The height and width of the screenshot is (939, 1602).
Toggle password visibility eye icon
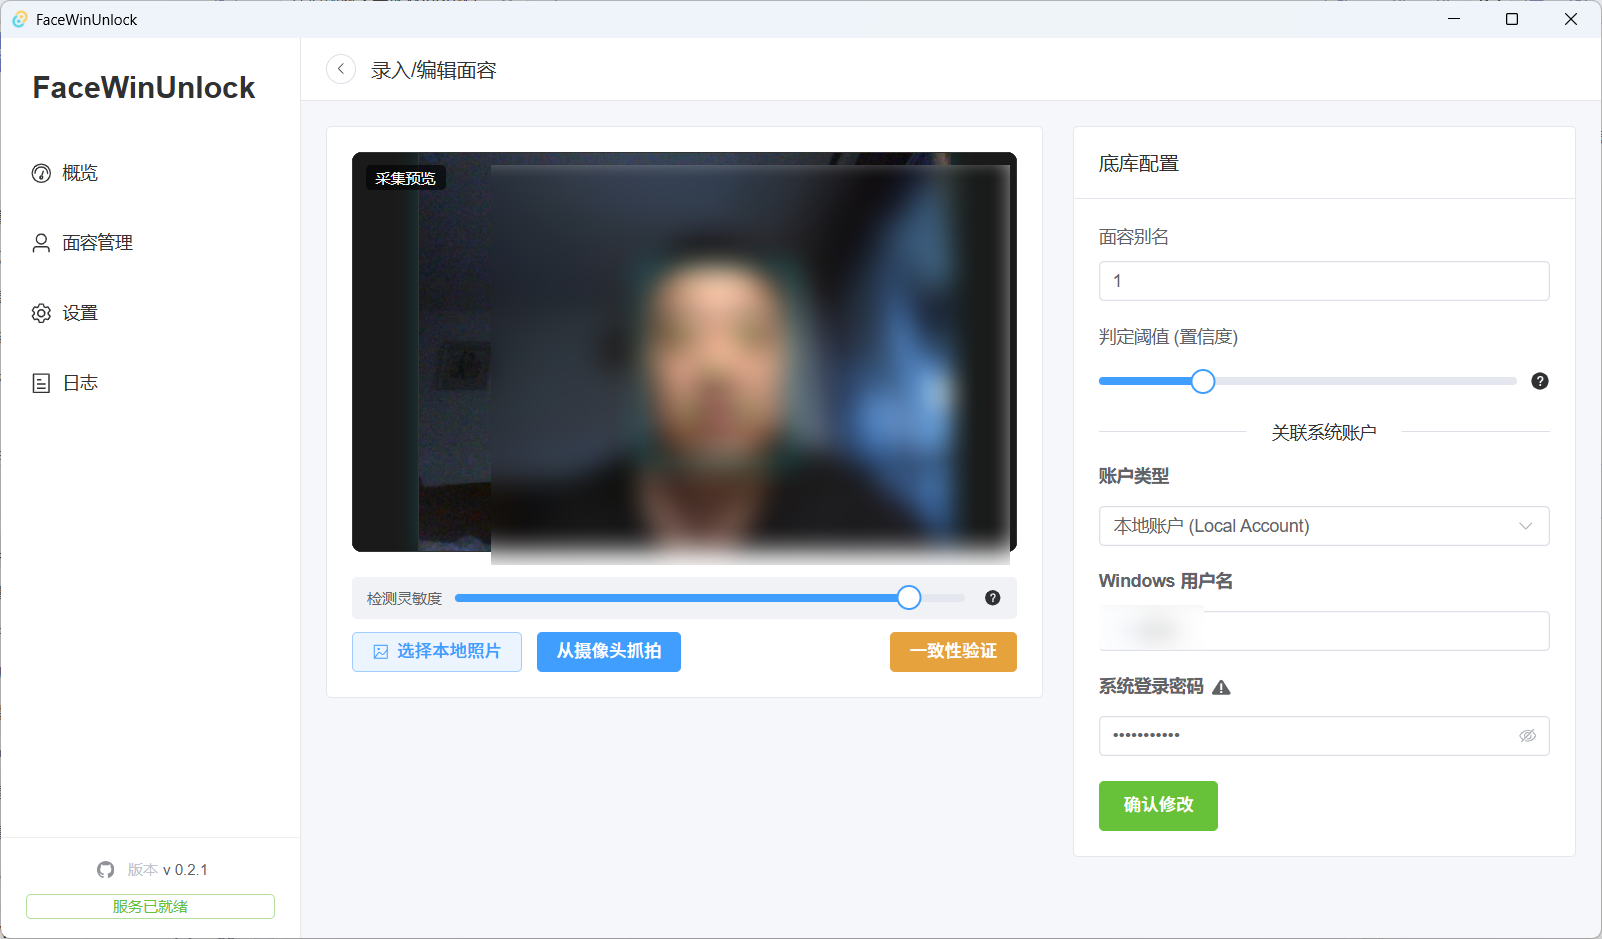click(x=1528, y=736)
